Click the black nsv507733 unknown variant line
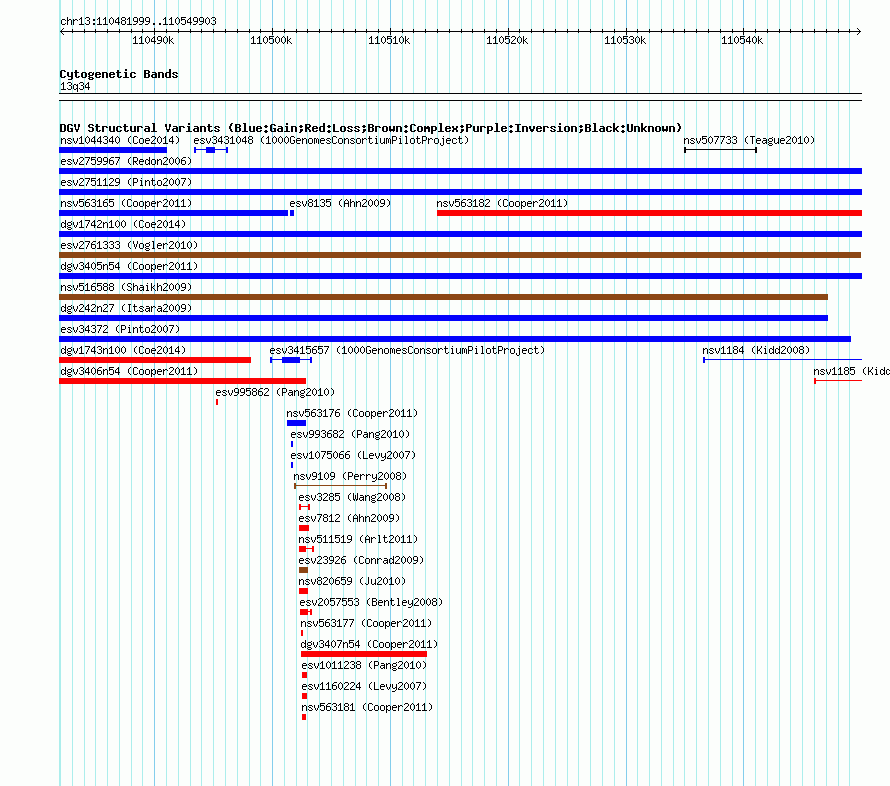Viewport: 890px width, 786px height. (720, 150)
